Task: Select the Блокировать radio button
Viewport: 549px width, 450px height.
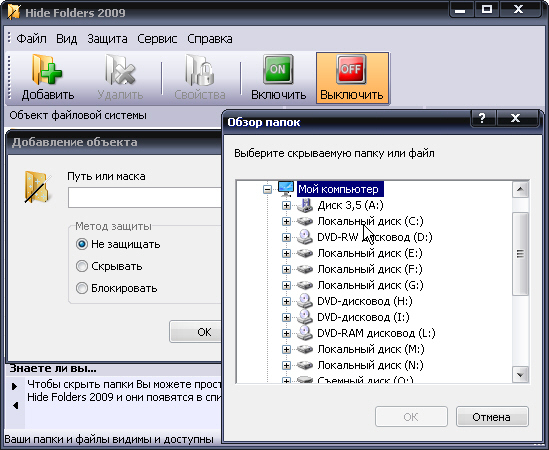Action: click(x=82, y=288)
